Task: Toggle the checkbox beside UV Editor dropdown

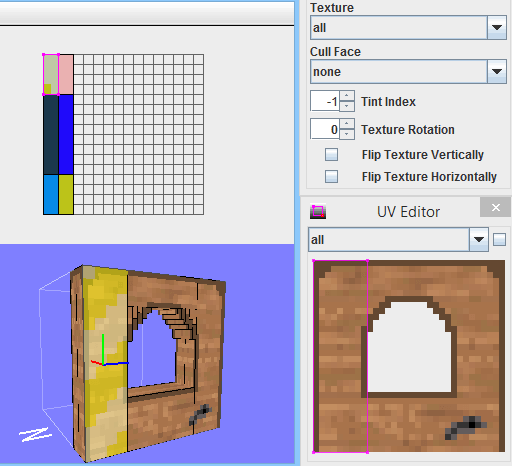Action: click(x=499, y=240)
